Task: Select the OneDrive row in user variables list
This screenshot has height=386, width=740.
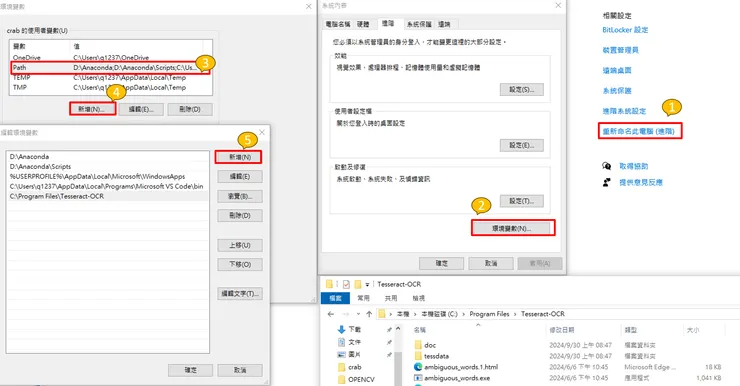Action: click(x=110, y=58)
